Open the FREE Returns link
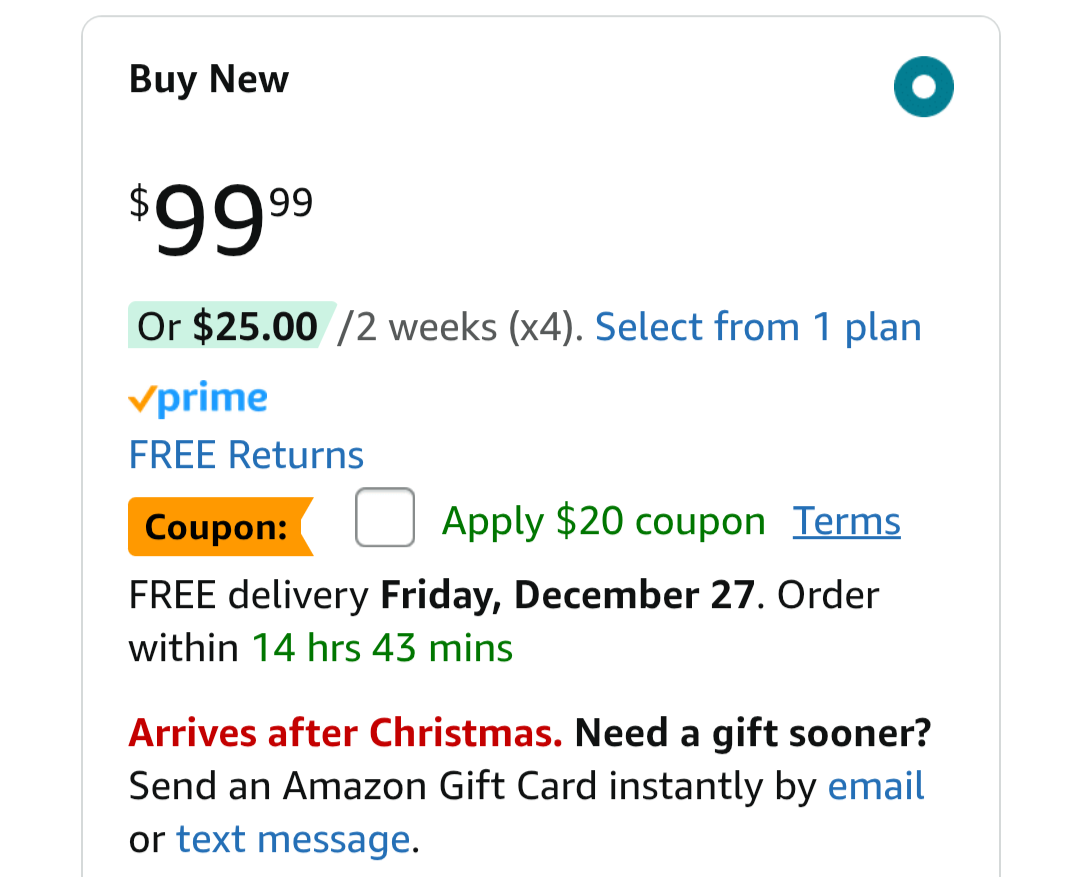Screen dimensions: 1080x877 [x=246, y=455]
